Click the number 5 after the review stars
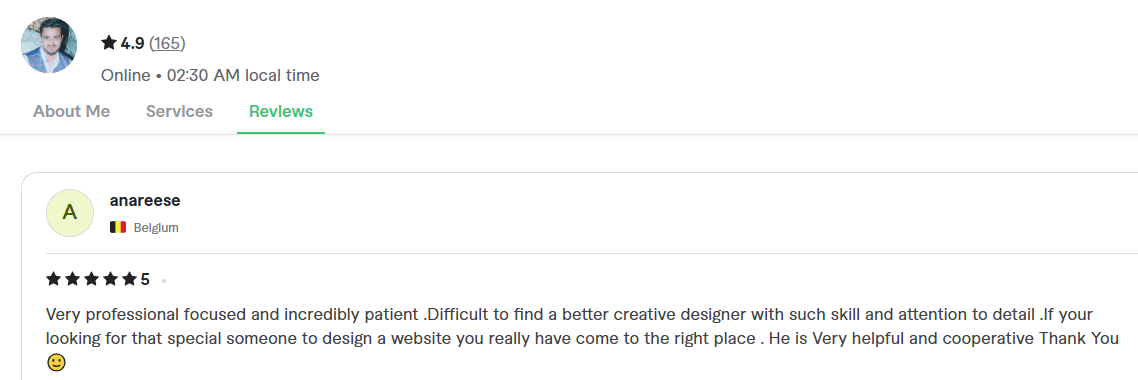 [x=145, y=280]
